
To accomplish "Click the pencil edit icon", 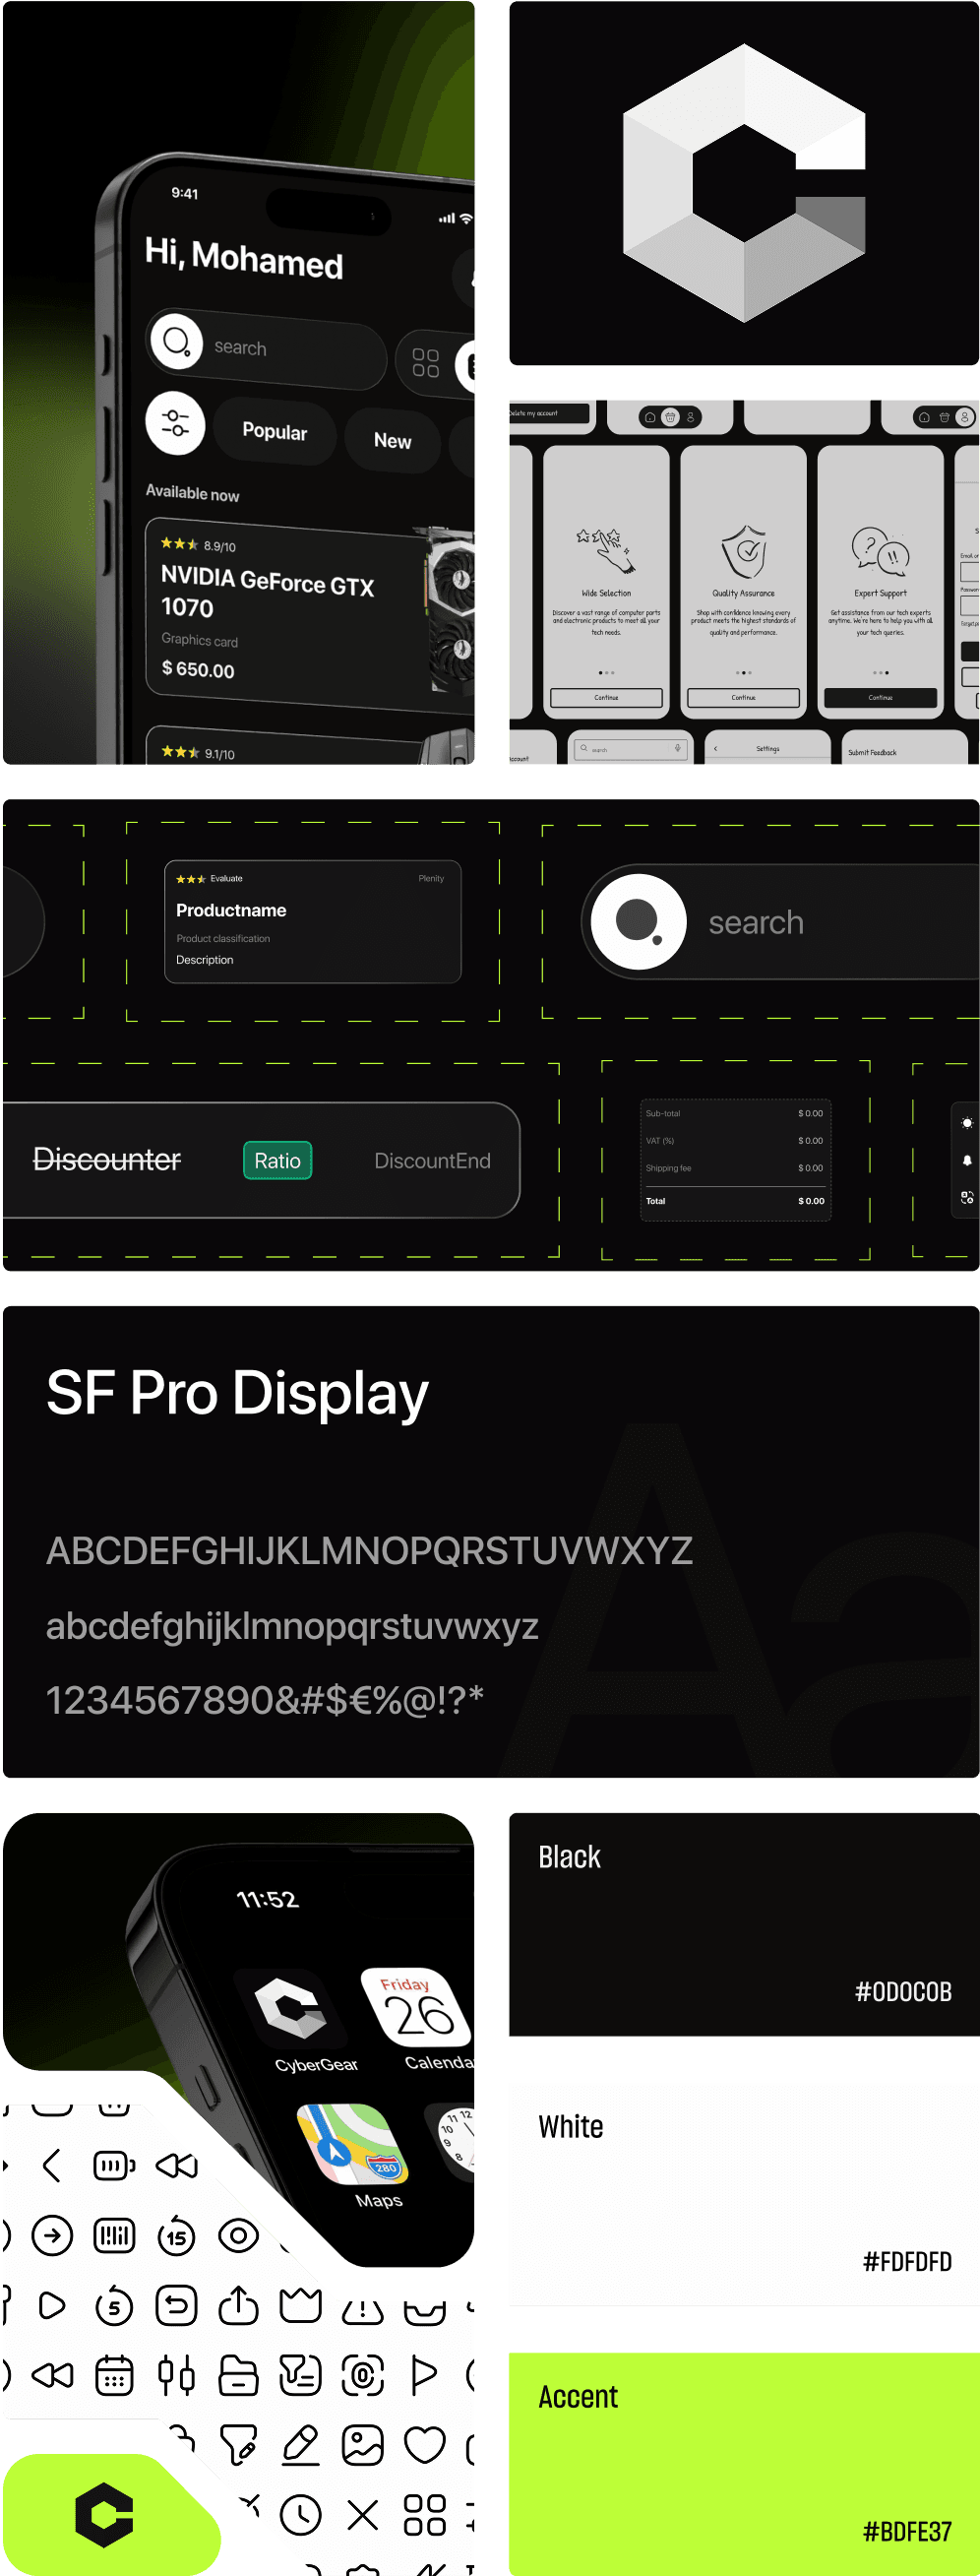I will tap(301, 2444).
